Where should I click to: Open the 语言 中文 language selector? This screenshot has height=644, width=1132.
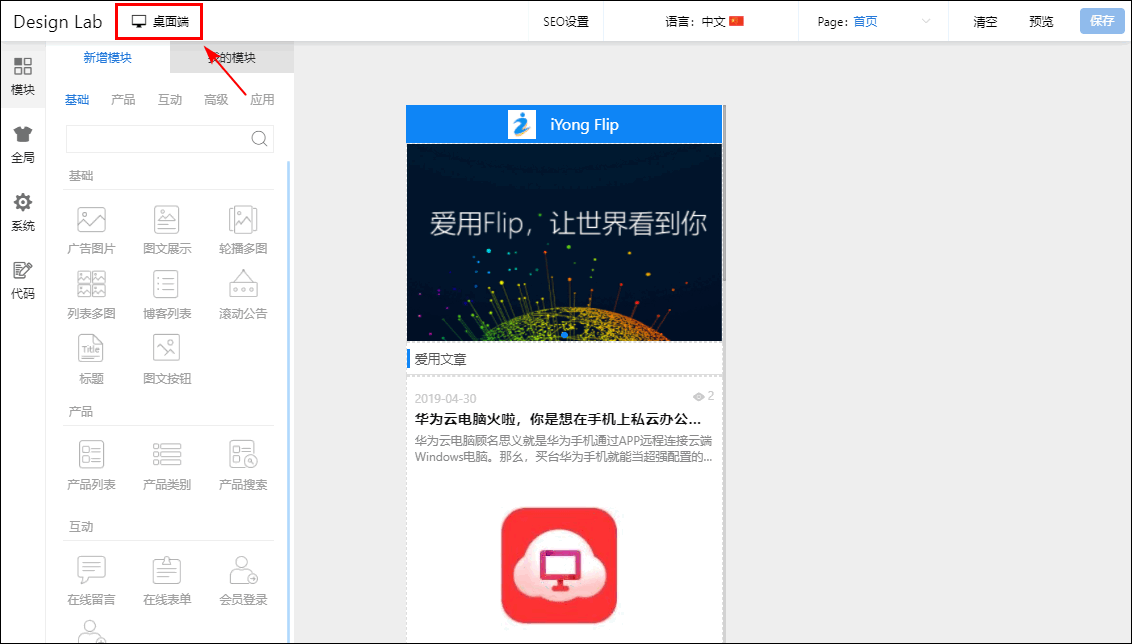click(704, 22)
